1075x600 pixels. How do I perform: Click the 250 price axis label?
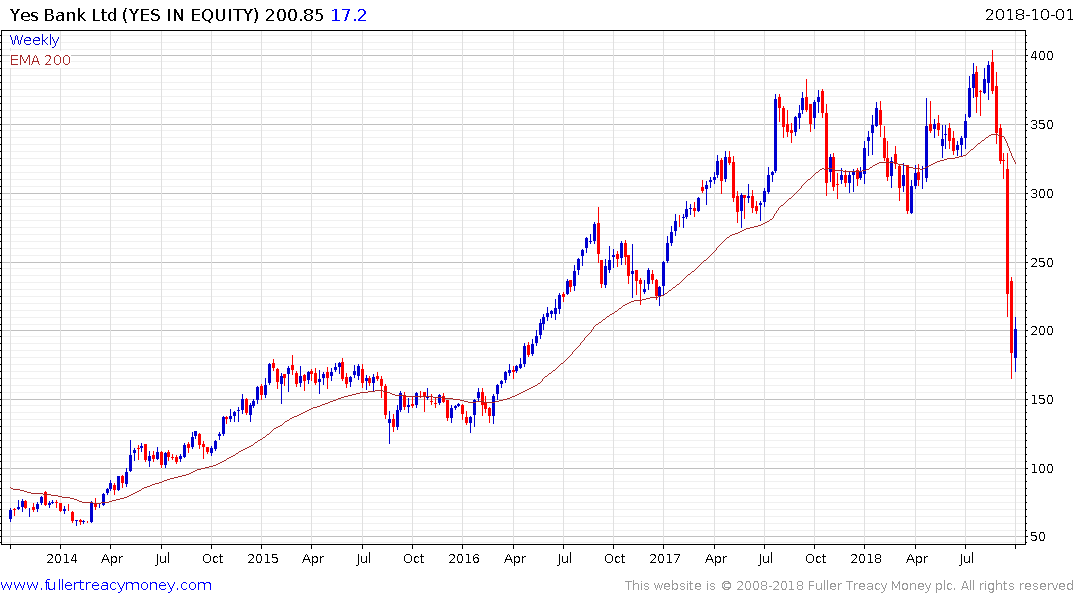pos(1042,263)
